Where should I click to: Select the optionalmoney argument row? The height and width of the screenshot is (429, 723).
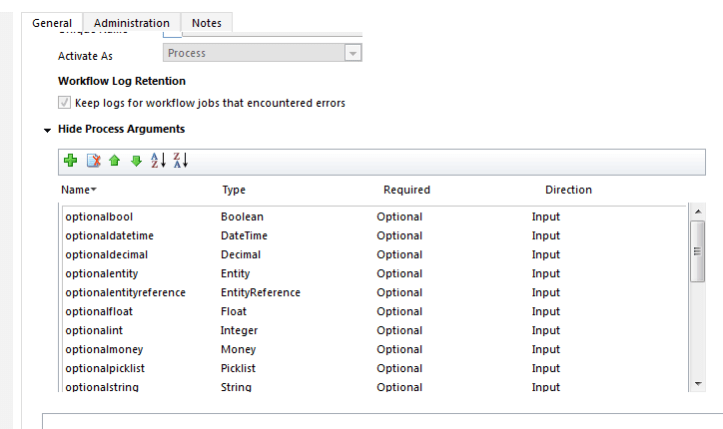(374, 349)
